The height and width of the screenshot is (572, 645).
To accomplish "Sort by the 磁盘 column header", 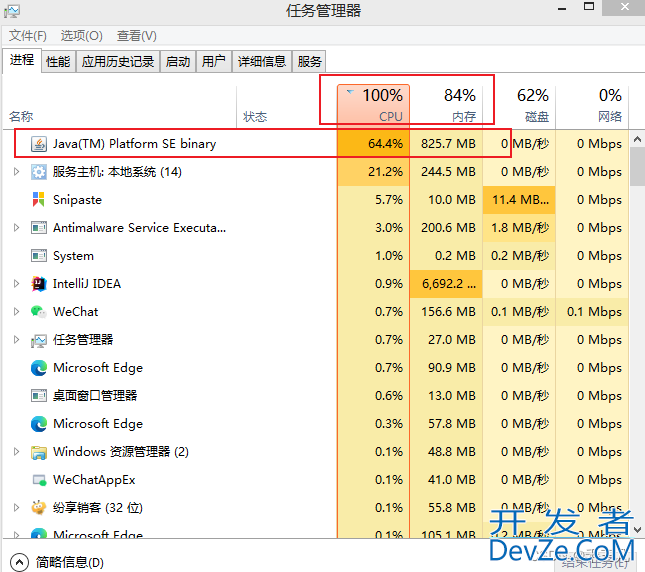I will point(519,105).
